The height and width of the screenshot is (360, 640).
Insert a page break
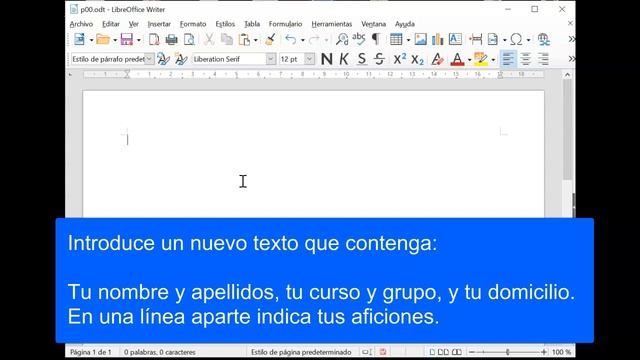pyautogui.click(x=476, y=40)
